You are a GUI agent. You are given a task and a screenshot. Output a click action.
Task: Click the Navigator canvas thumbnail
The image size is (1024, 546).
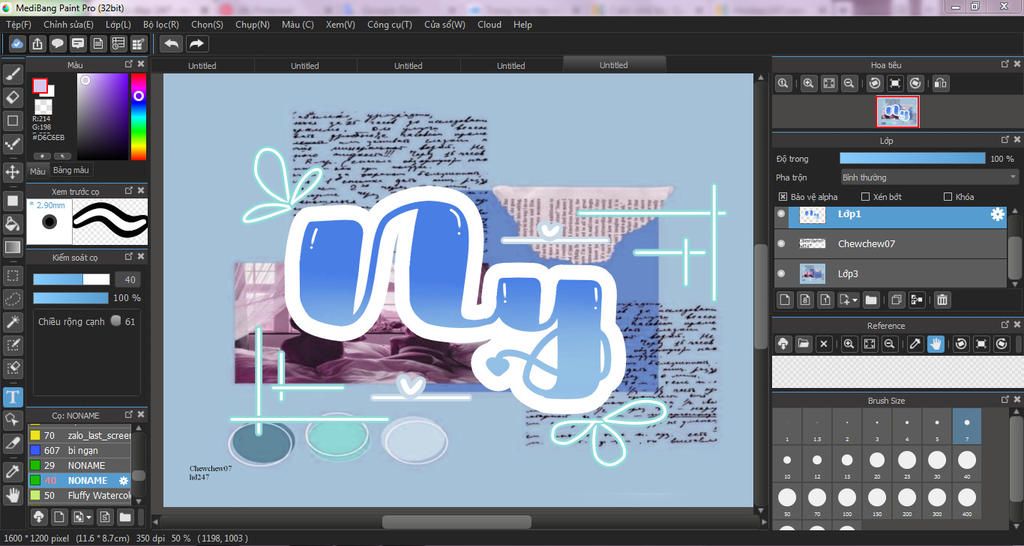pyautogui.click(x=897, y=111)
